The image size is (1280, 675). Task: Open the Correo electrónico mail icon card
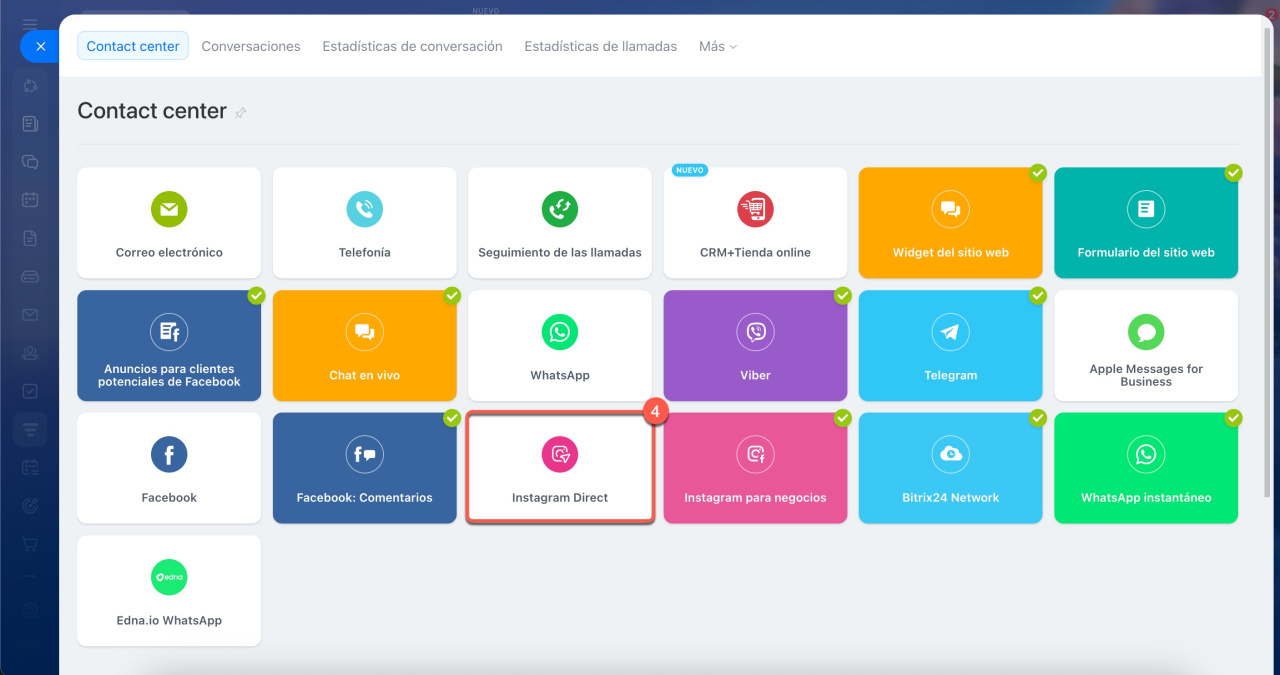click(x=169, y=222)
